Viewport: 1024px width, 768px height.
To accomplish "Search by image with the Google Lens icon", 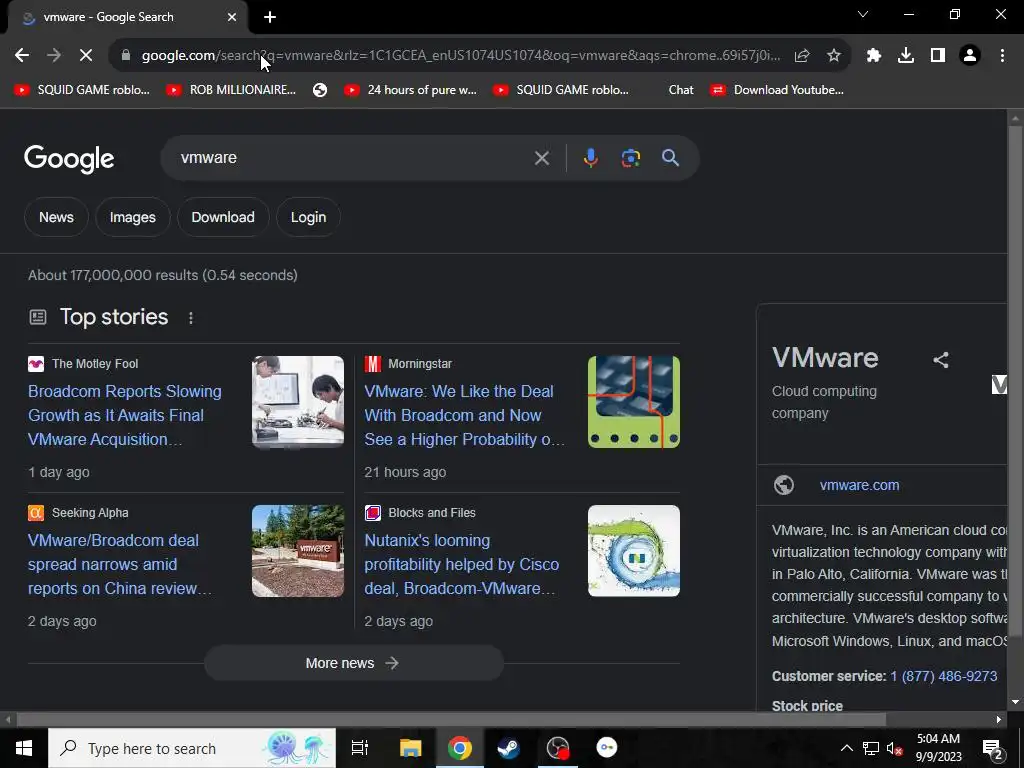I will pos(630,158).
